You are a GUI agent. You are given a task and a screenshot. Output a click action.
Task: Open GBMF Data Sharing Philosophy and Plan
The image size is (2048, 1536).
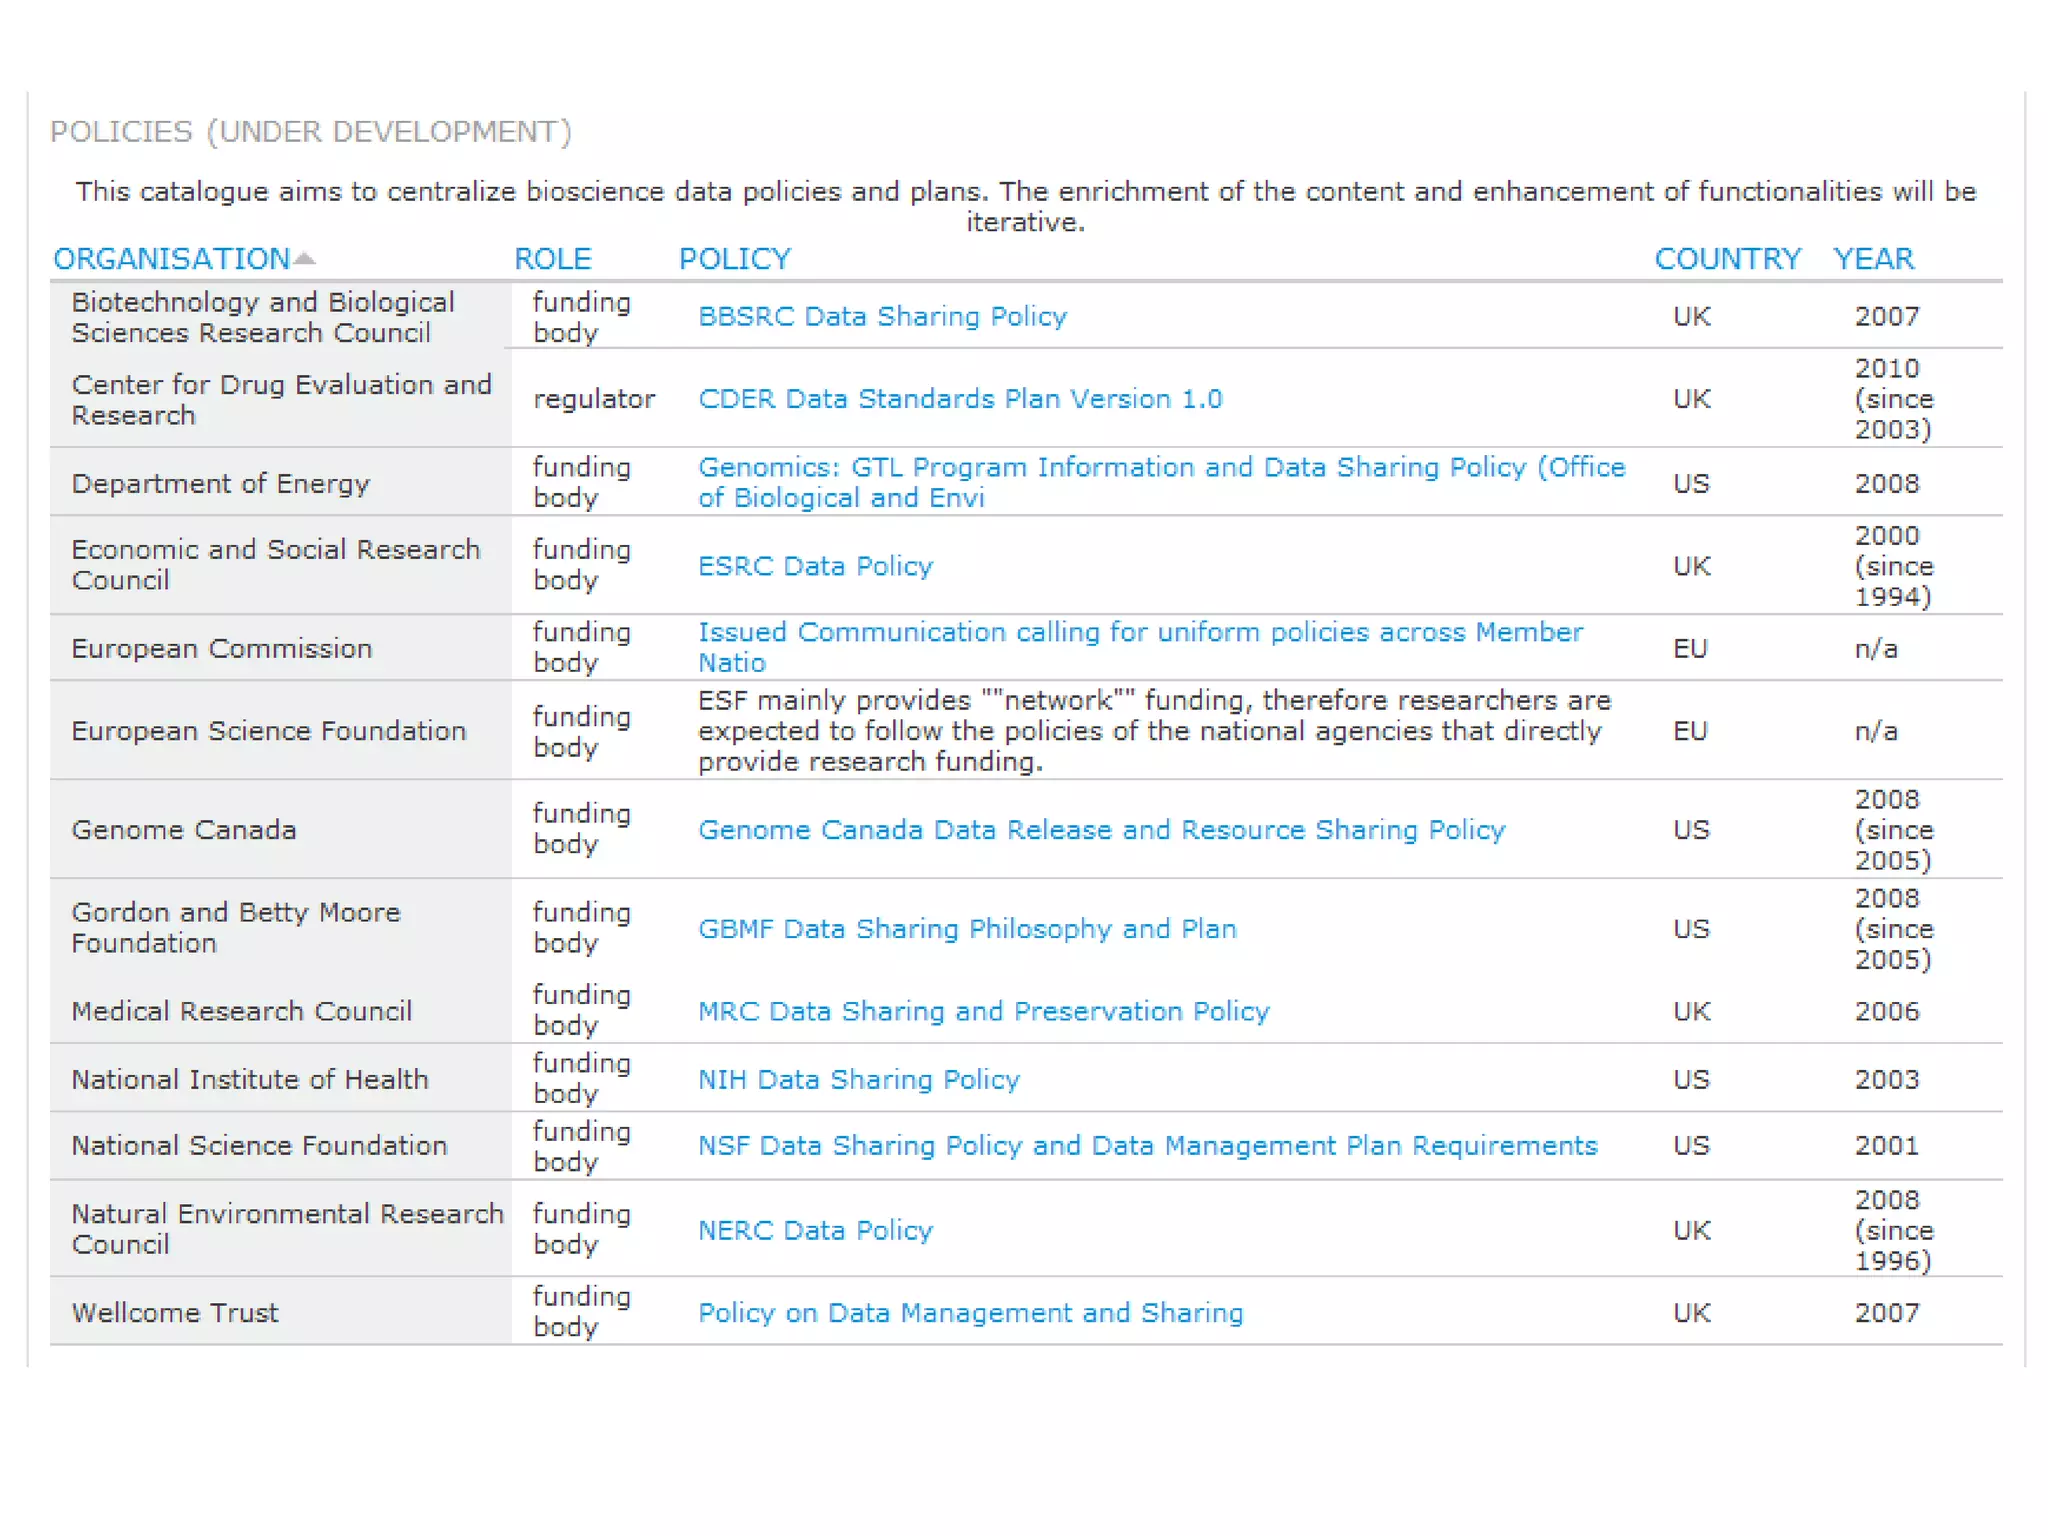(x=967, y=929)
